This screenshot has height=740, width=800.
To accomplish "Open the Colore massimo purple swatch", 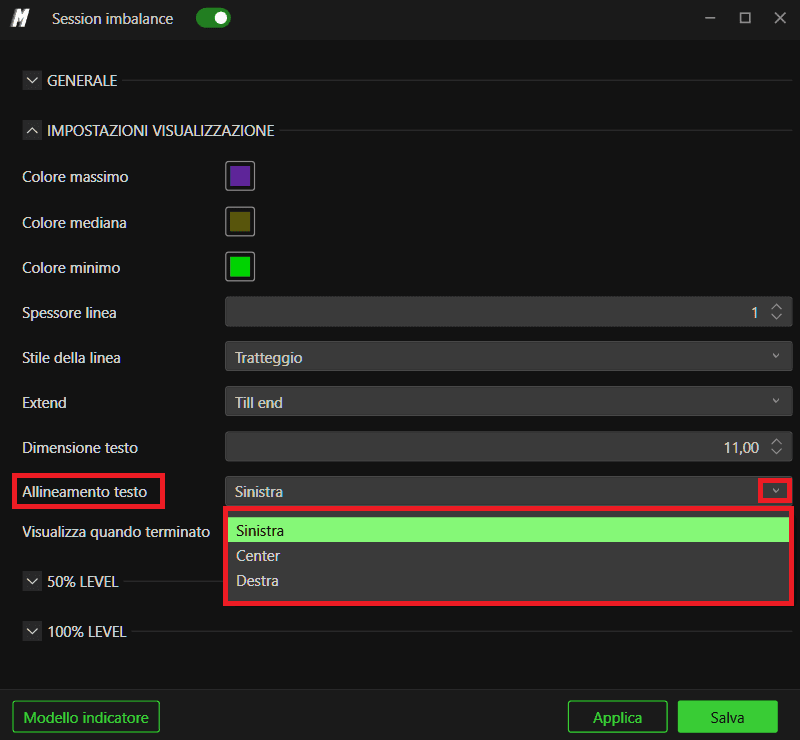I will click(240, 176).
